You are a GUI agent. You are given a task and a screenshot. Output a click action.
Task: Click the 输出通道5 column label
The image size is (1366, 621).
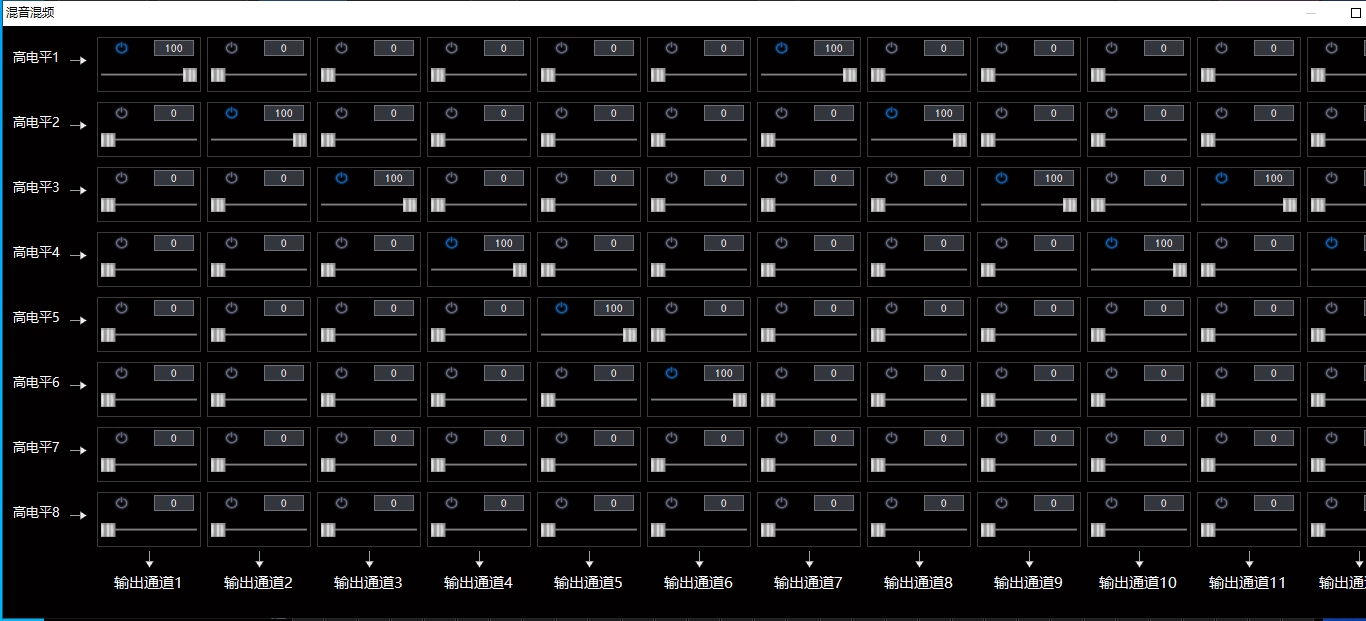588,582
